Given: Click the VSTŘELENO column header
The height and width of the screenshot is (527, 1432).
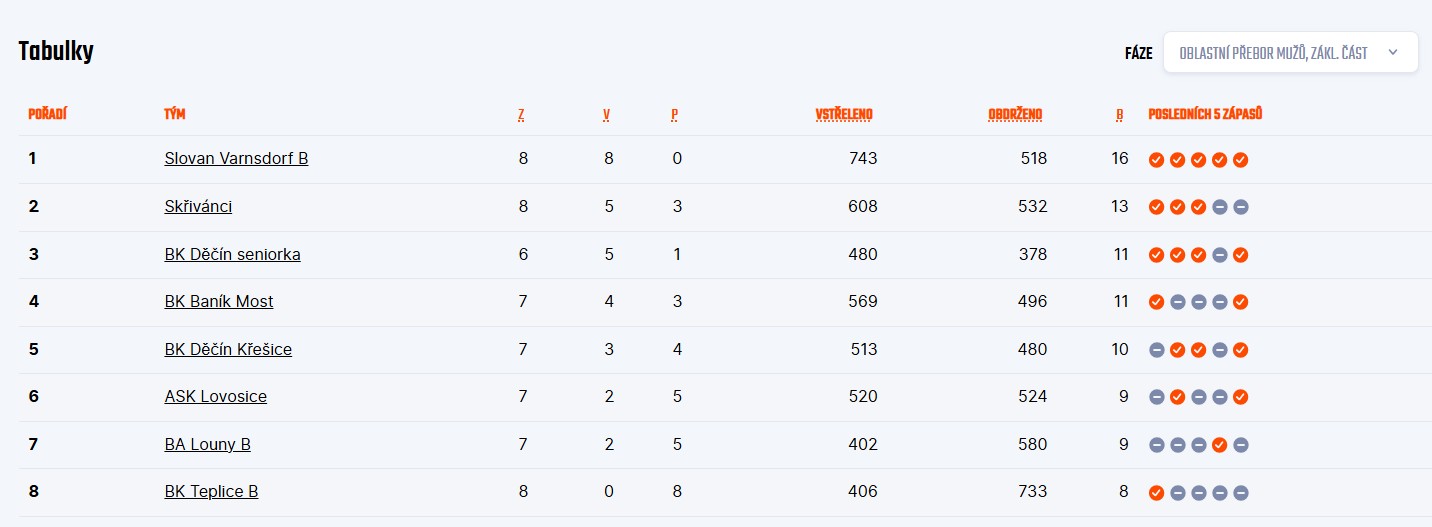Looking at the screenshot, I should click(x=844, y=114).
